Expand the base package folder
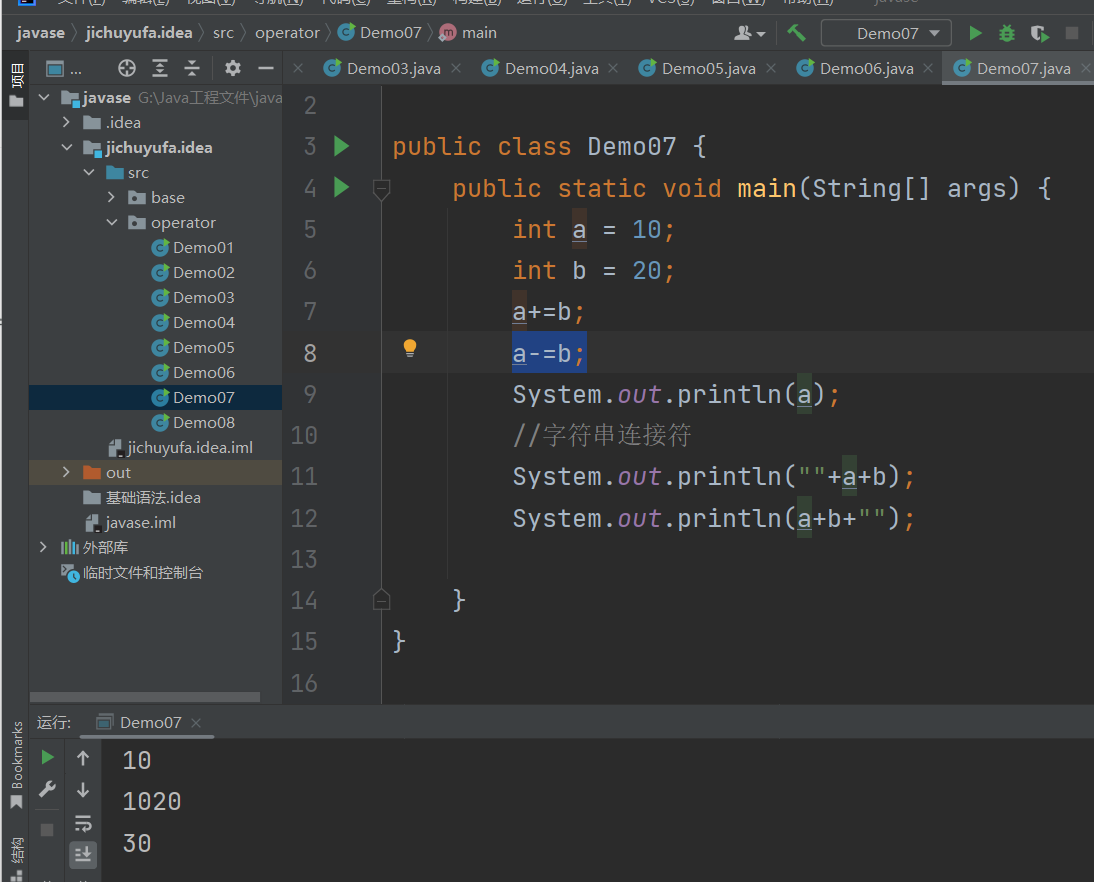The width and height of the screenshot is (1094, 882). pos(112,198)
